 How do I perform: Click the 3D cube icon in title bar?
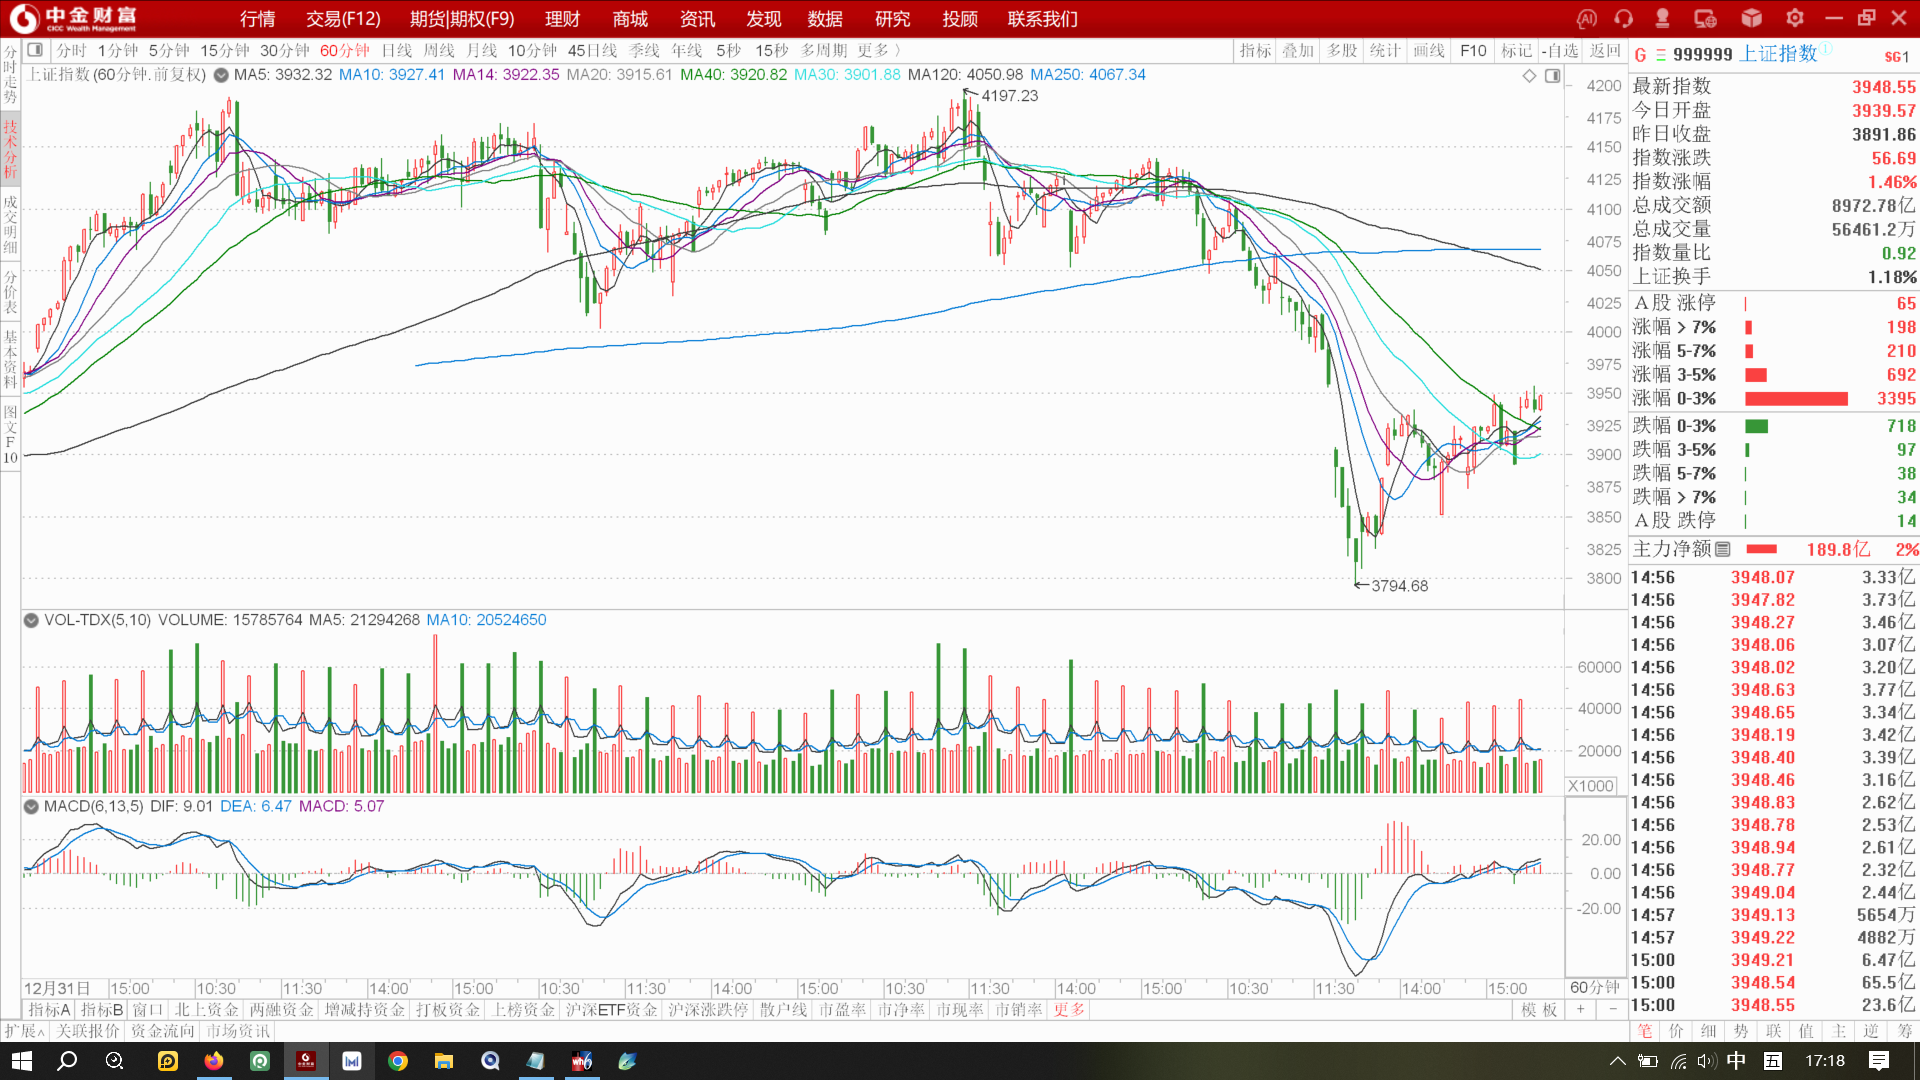click(1751, 18)
